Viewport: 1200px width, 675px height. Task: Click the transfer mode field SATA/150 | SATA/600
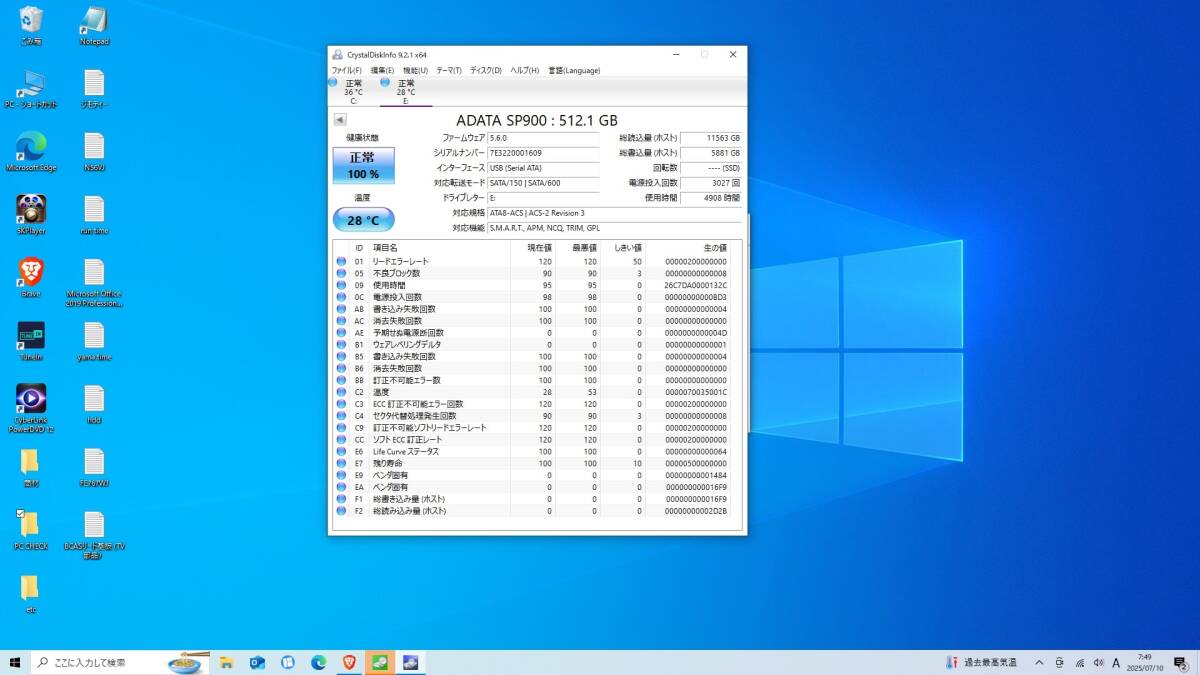(543, 183)
